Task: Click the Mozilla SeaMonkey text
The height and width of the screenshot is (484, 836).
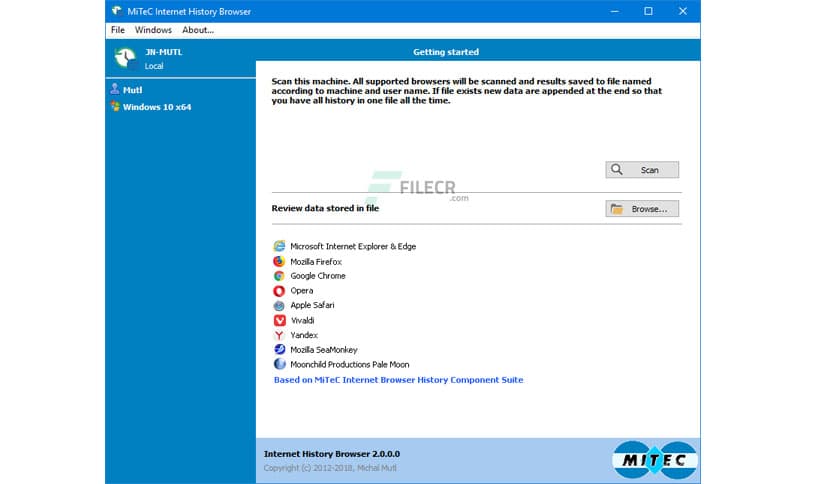Action: [324, 350]
